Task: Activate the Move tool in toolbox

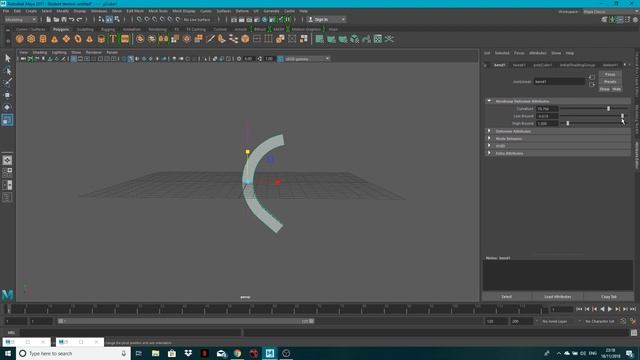Action: (x=7, y=95)
